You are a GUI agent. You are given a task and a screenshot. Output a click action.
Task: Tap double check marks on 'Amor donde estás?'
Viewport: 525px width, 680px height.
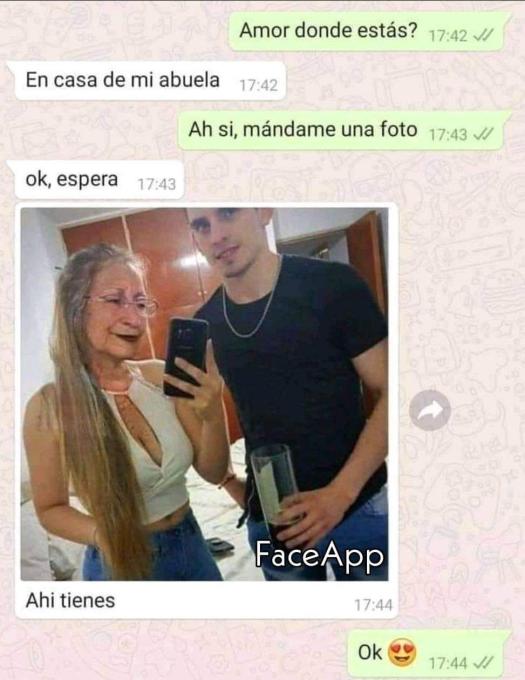pyautogui.click(x=483, y=35)
